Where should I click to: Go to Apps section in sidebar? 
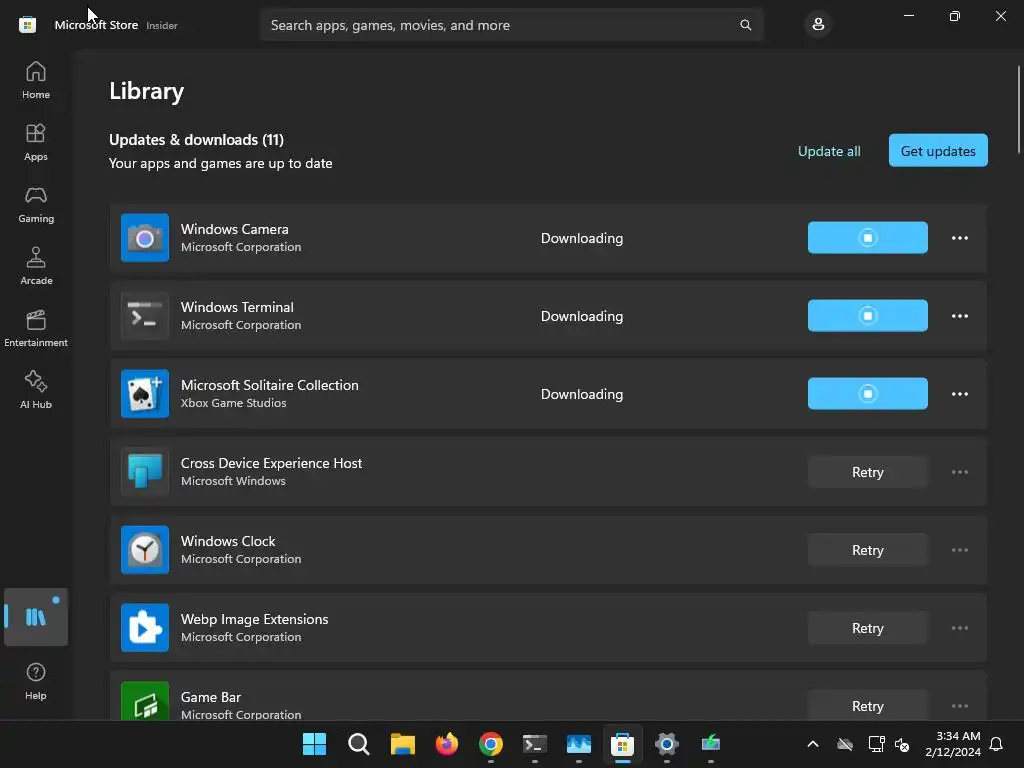[36, 142]
